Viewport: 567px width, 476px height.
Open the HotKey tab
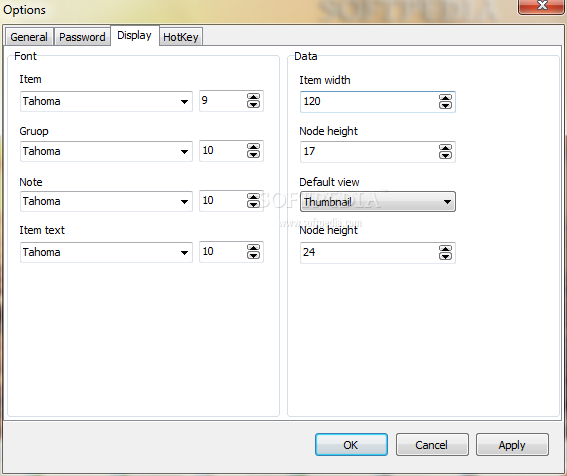[181, 37]
